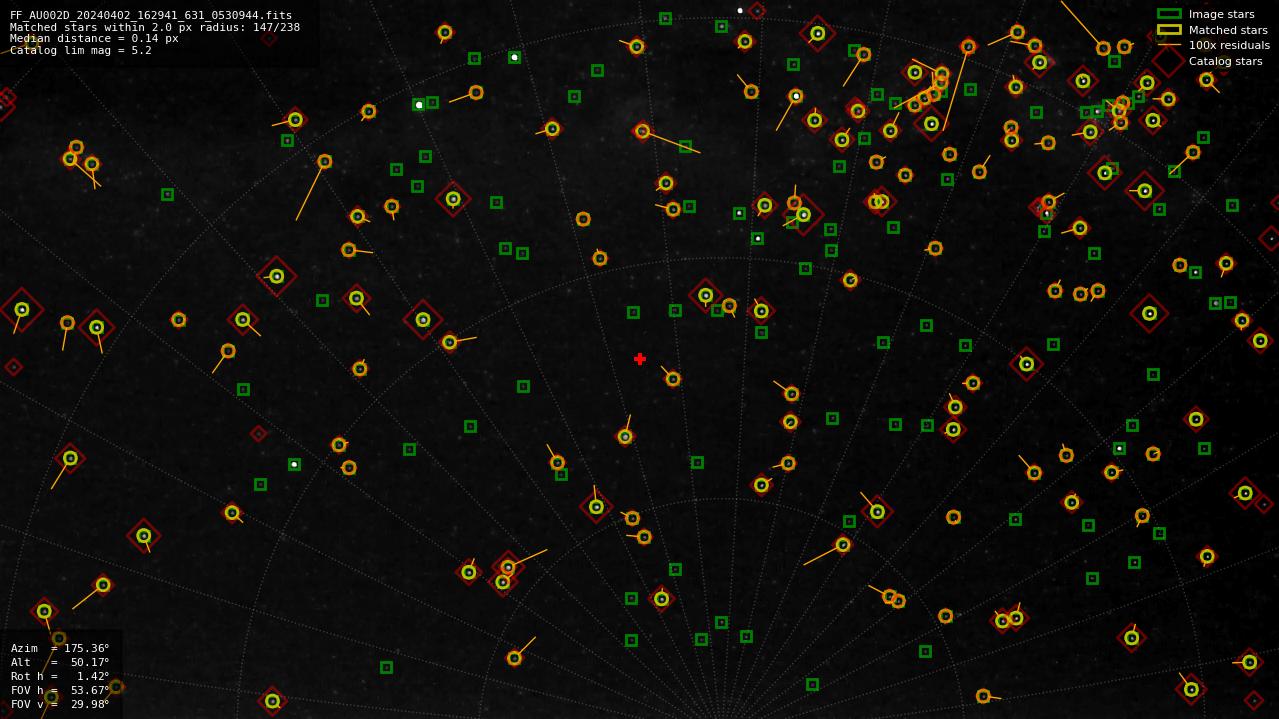
Task: Click the 'Catalog lim mag = 5.2' text
Action: click(81, 50)
